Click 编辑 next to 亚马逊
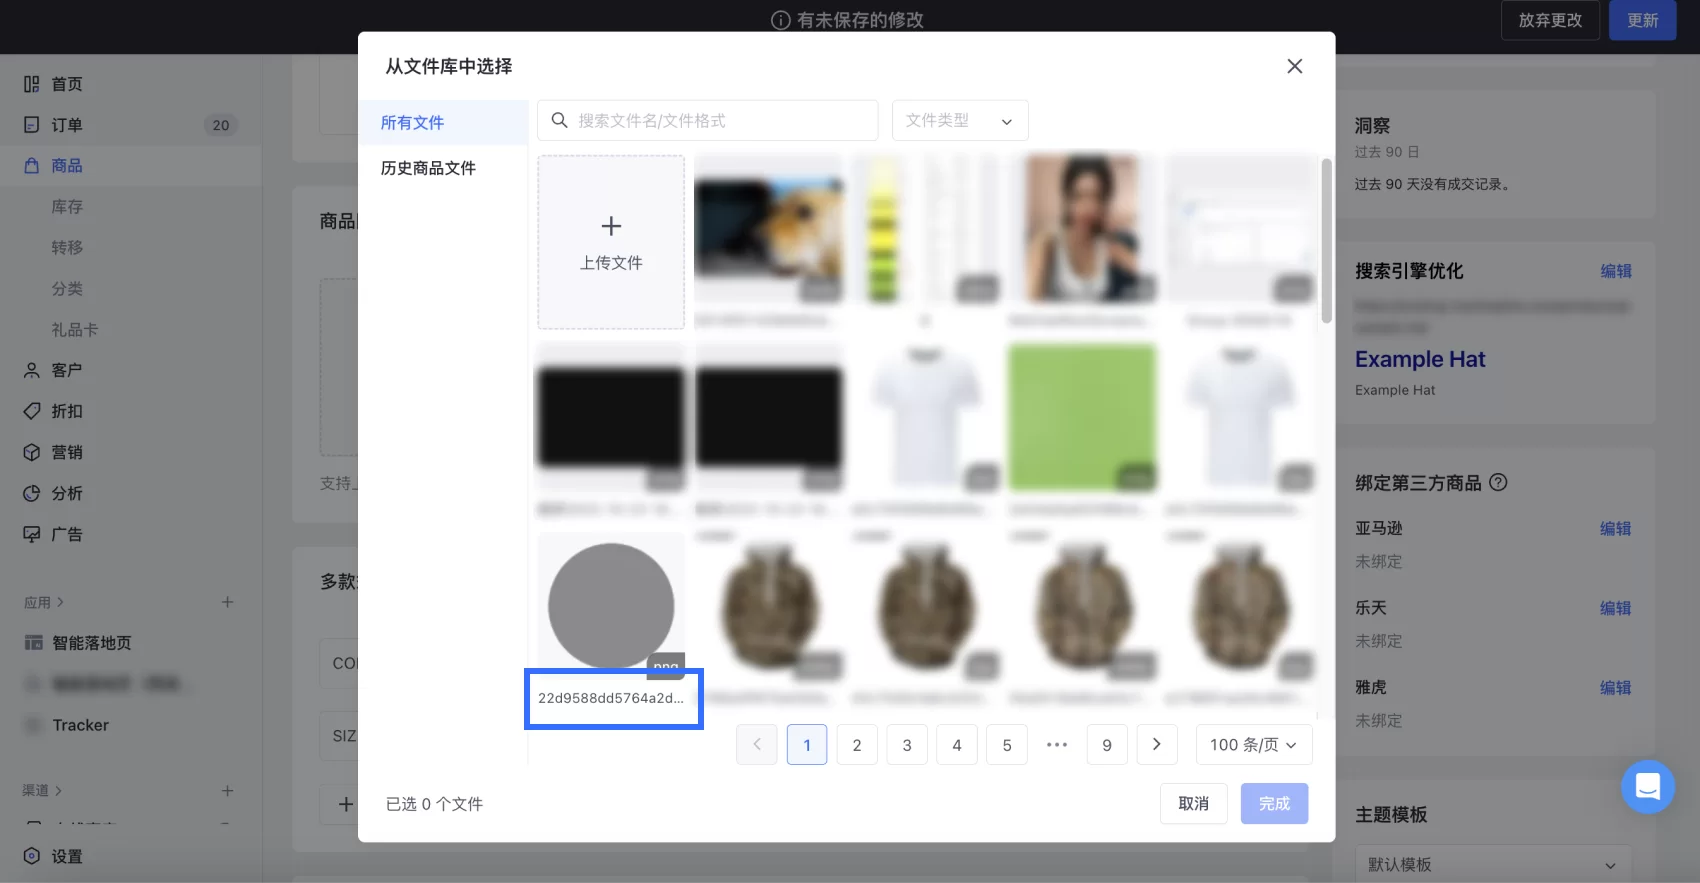 coord(1616,528)
